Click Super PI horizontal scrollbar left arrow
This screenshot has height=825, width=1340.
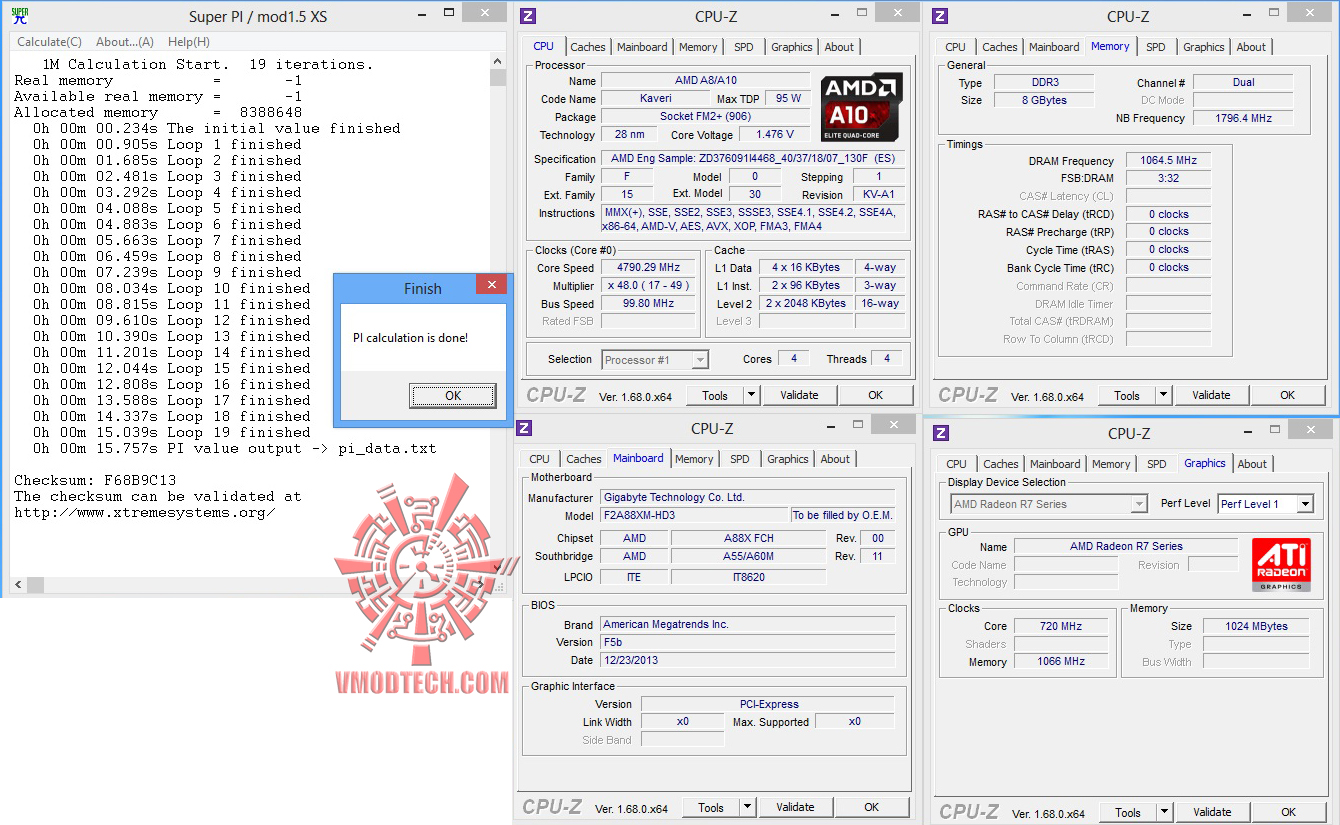(18, 583)
